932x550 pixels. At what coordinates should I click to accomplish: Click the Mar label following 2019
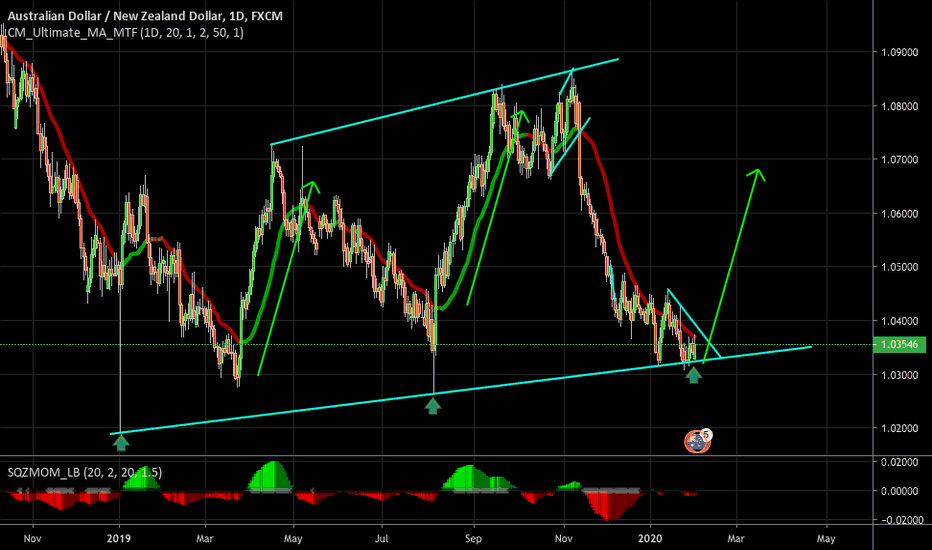[205, 539]
